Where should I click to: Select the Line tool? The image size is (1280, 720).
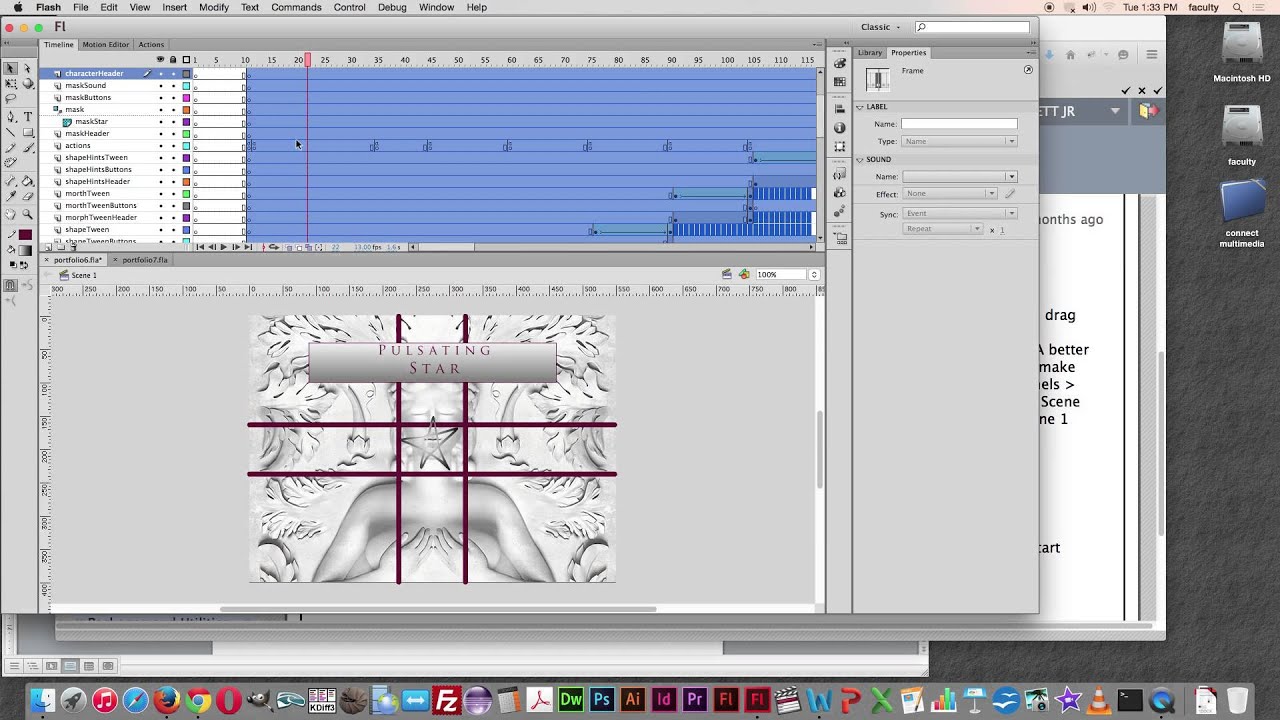pos(11,132)
